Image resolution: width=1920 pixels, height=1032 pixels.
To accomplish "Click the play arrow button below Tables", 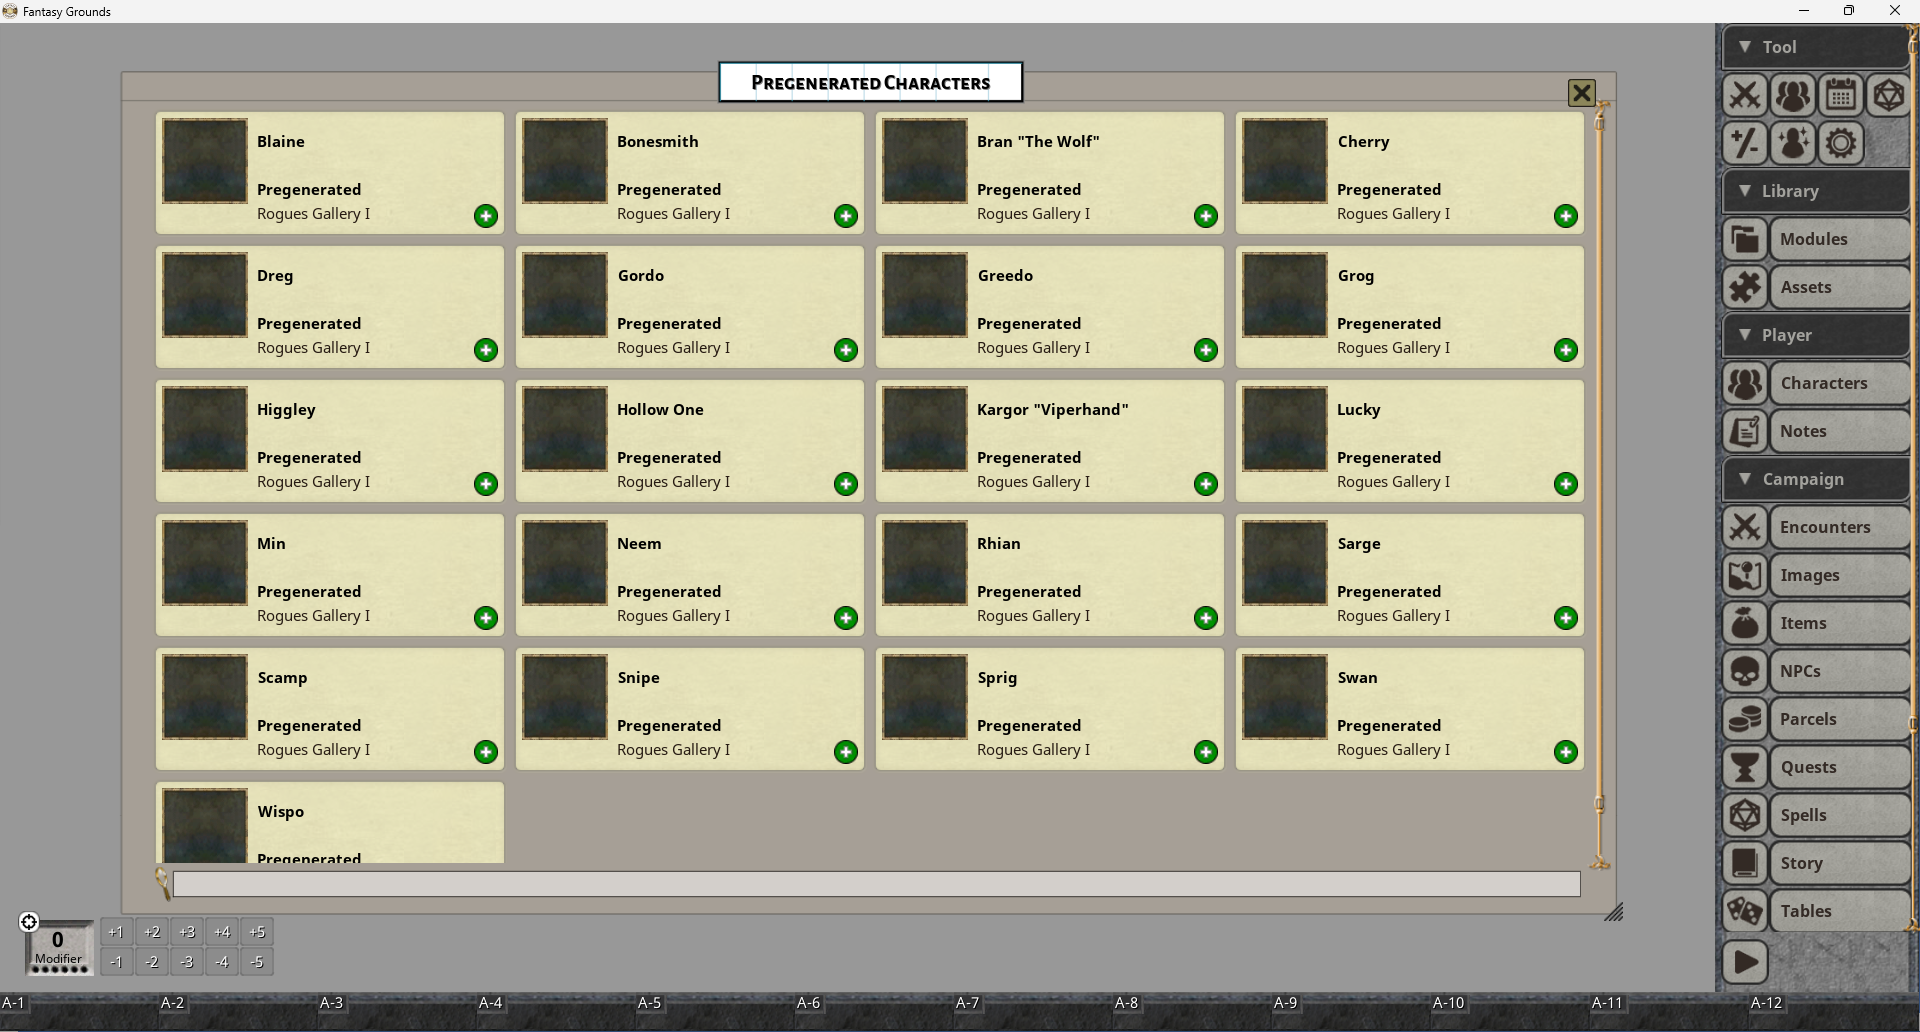I will [x=1745, y=962].
